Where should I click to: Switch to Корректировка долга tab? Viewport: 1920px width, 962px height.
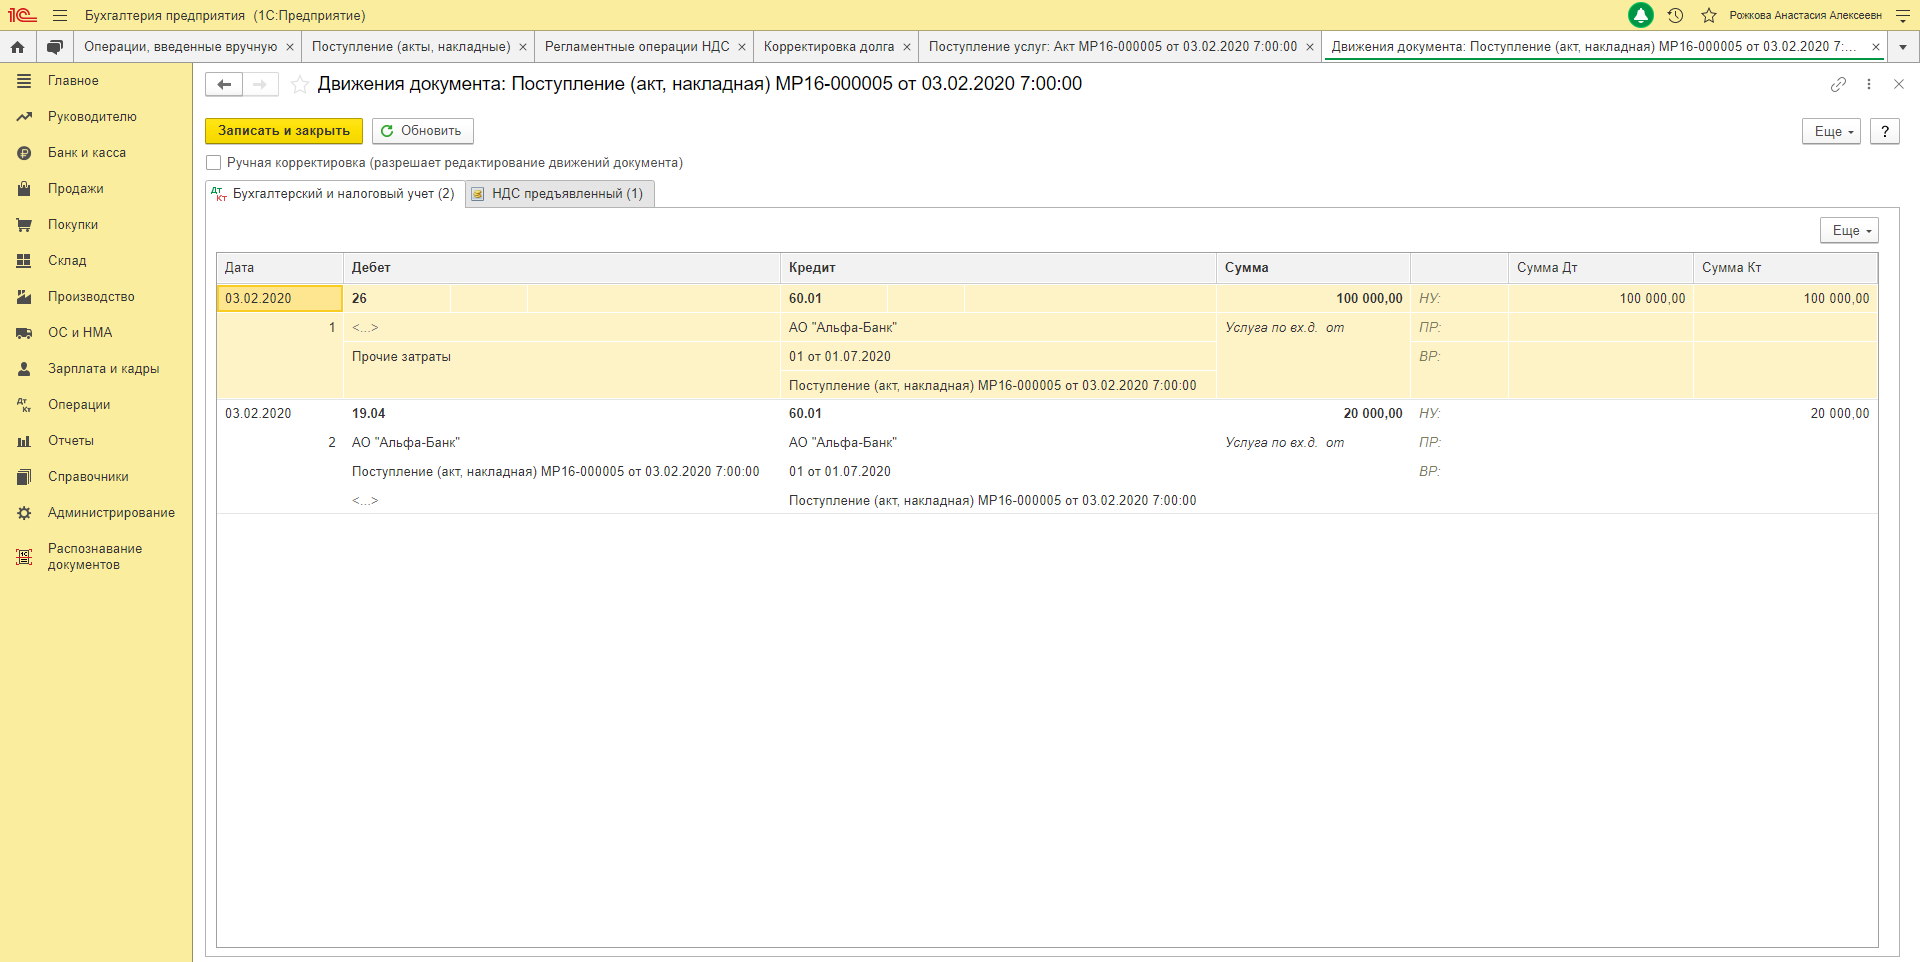pyautogui.click(x=828, y=47)
